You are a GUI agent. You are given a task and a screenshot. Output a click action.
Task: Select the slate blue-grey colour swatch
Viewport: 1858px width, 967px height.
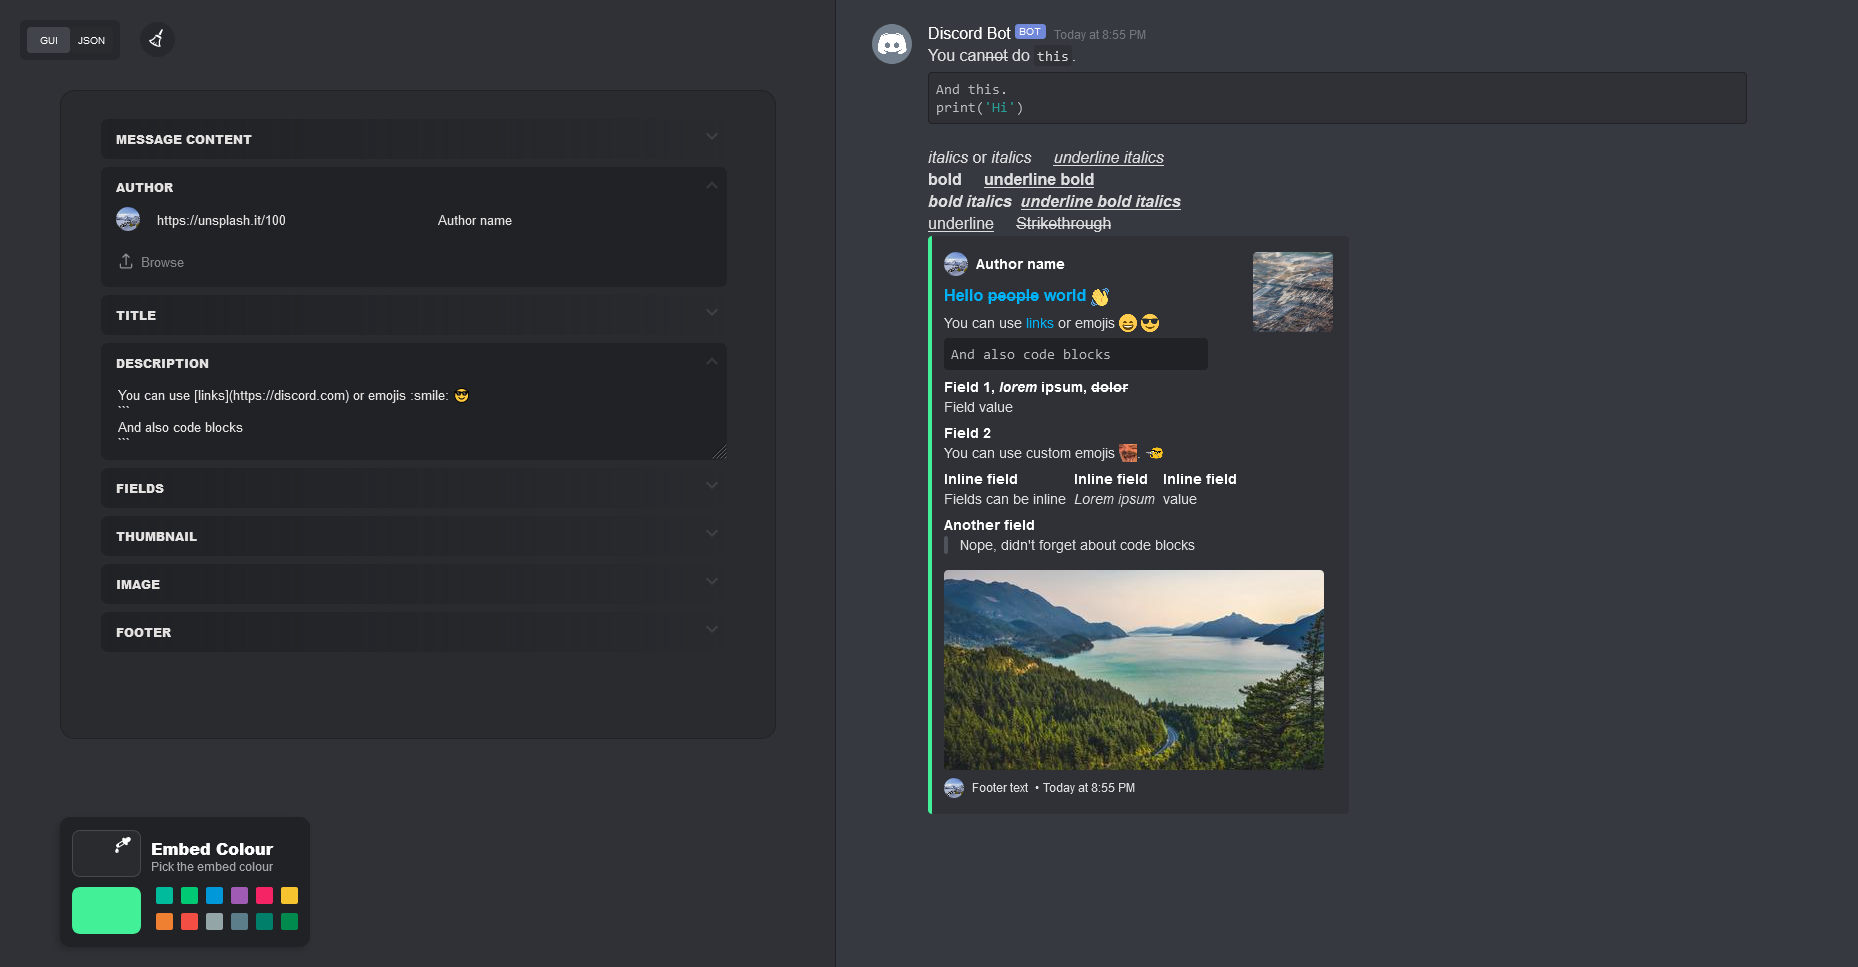click(x=239, y=921)
